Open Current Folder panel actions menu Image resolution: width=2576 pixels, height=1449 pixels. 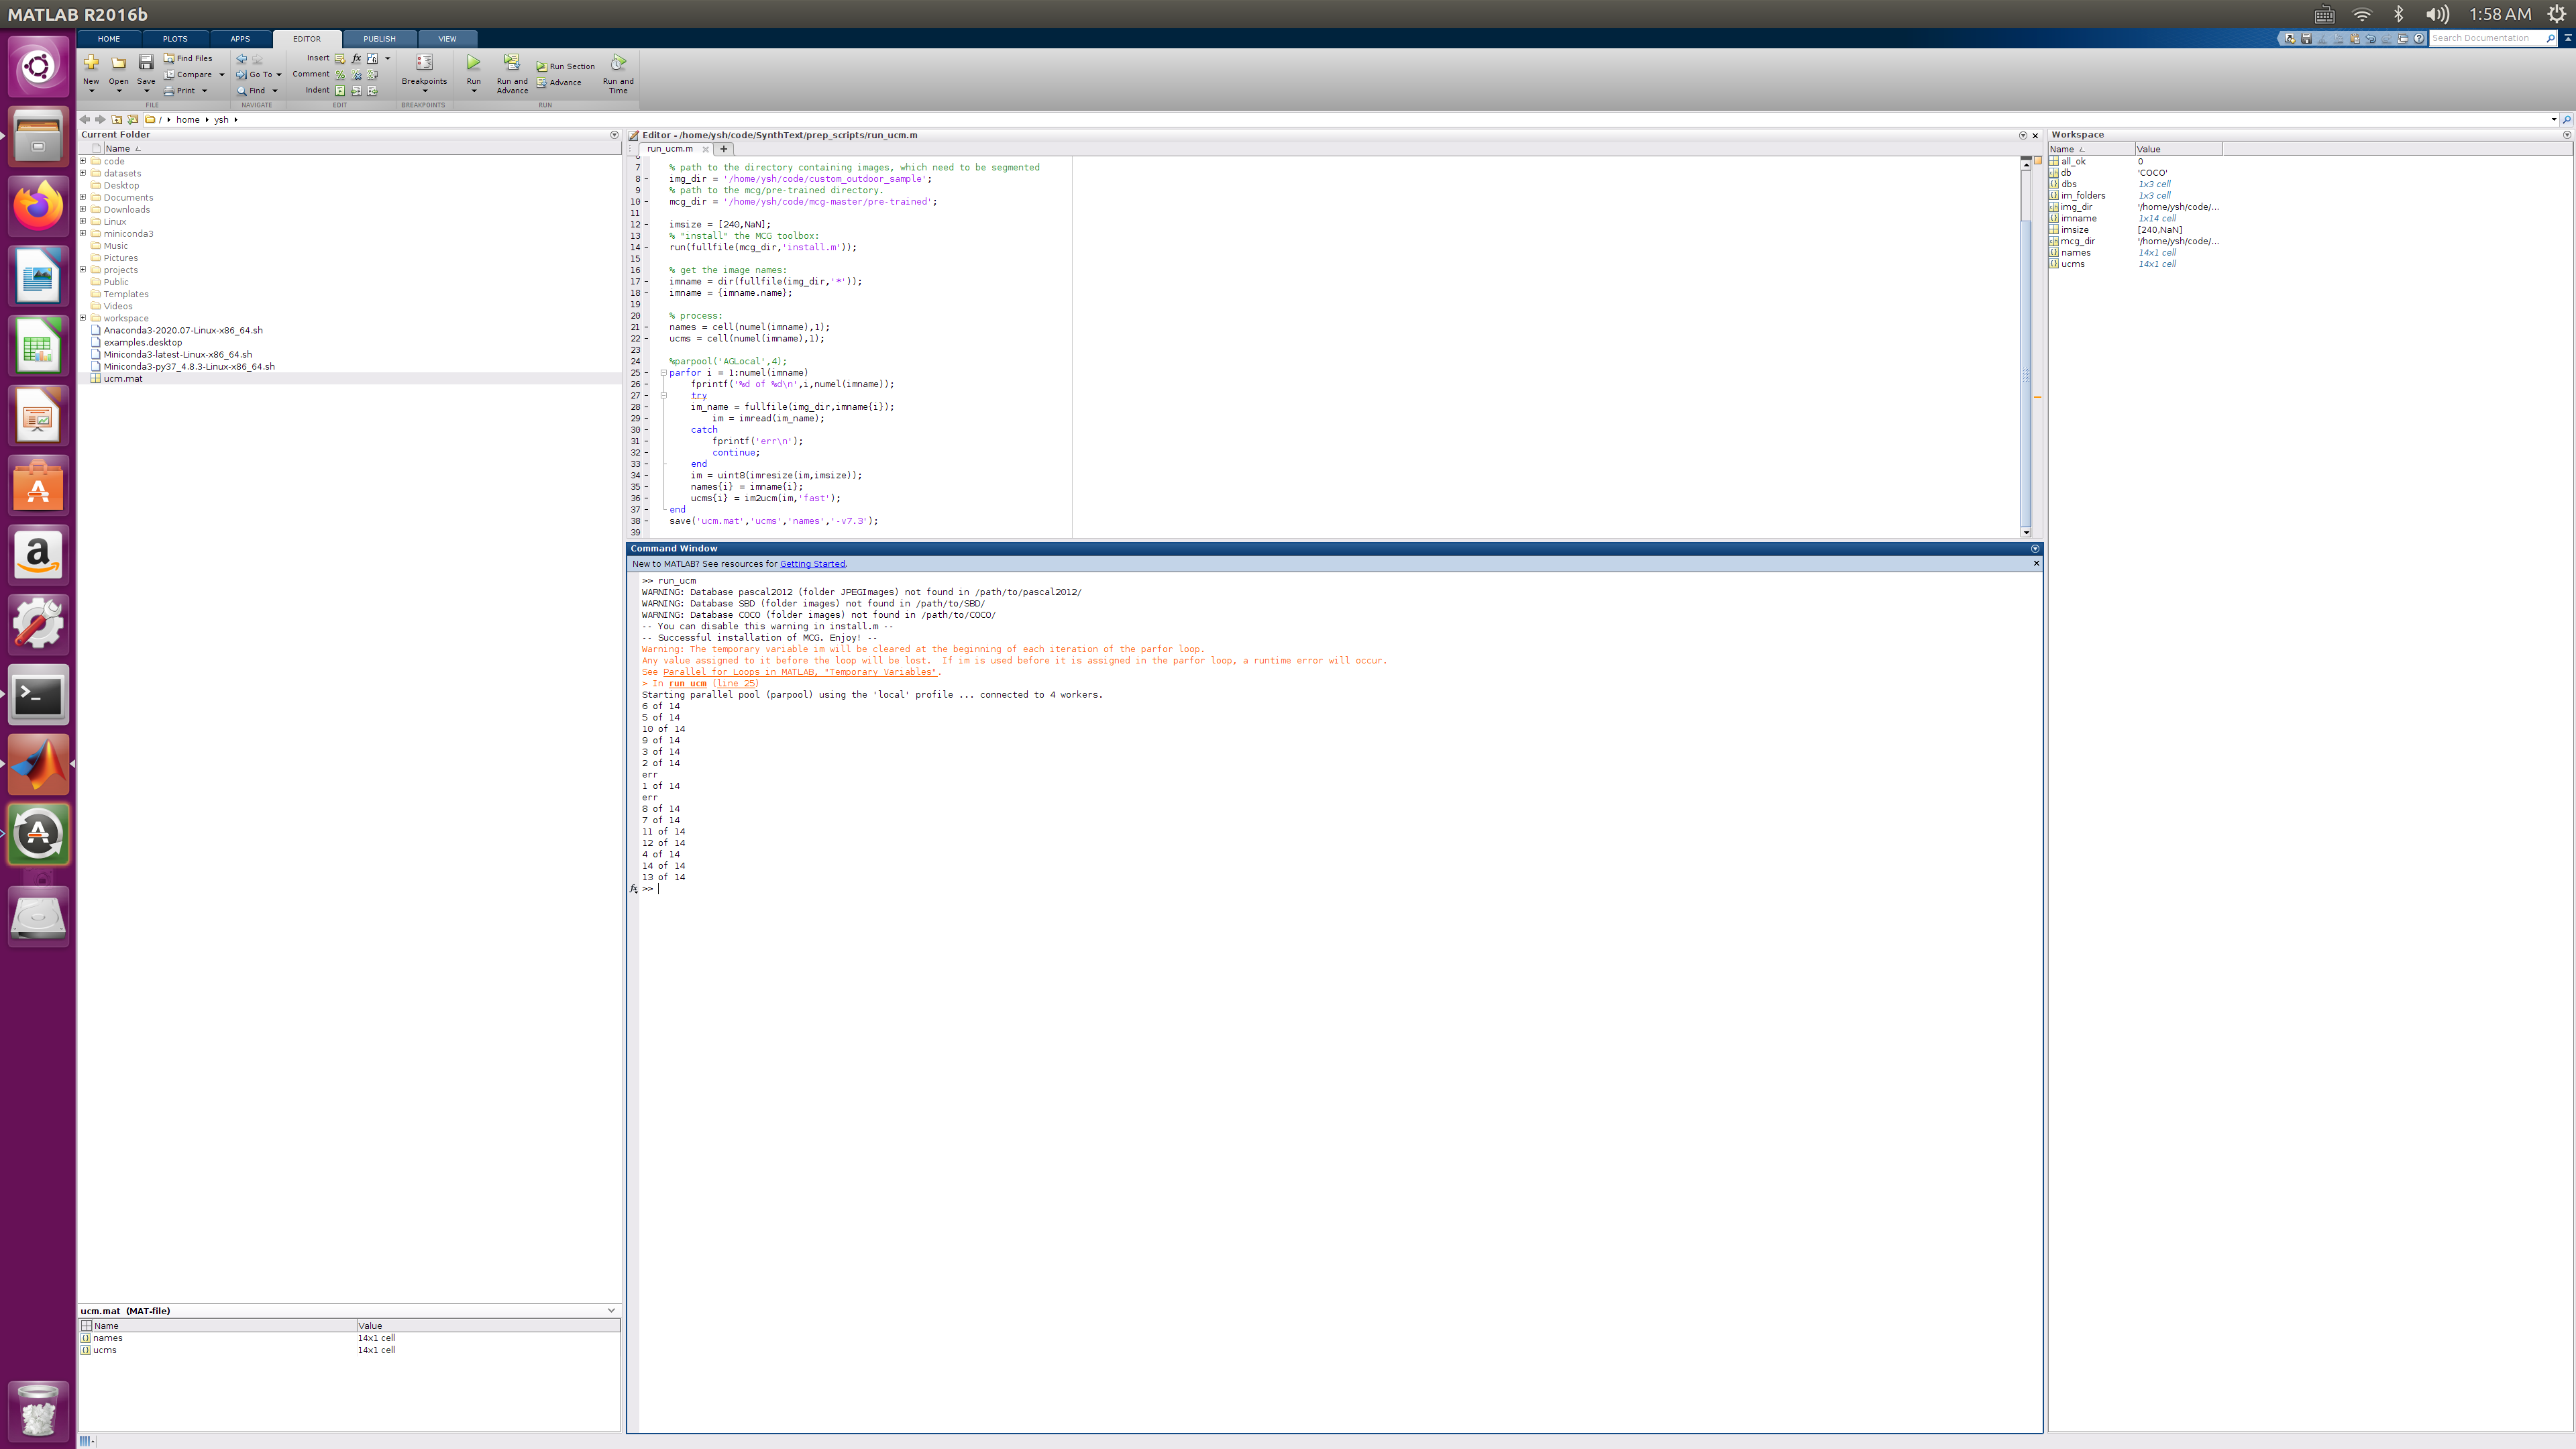coord(614,135)
